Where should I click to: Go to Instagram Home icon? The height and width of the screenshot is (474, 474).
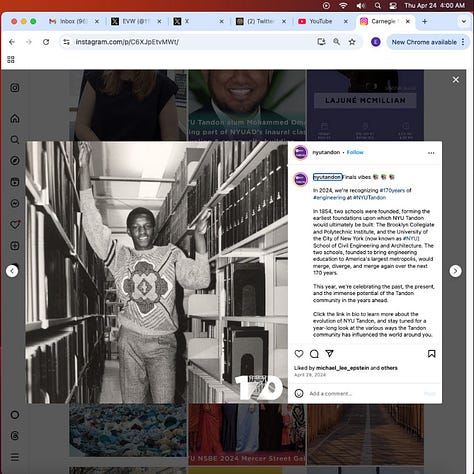(15, 118)
